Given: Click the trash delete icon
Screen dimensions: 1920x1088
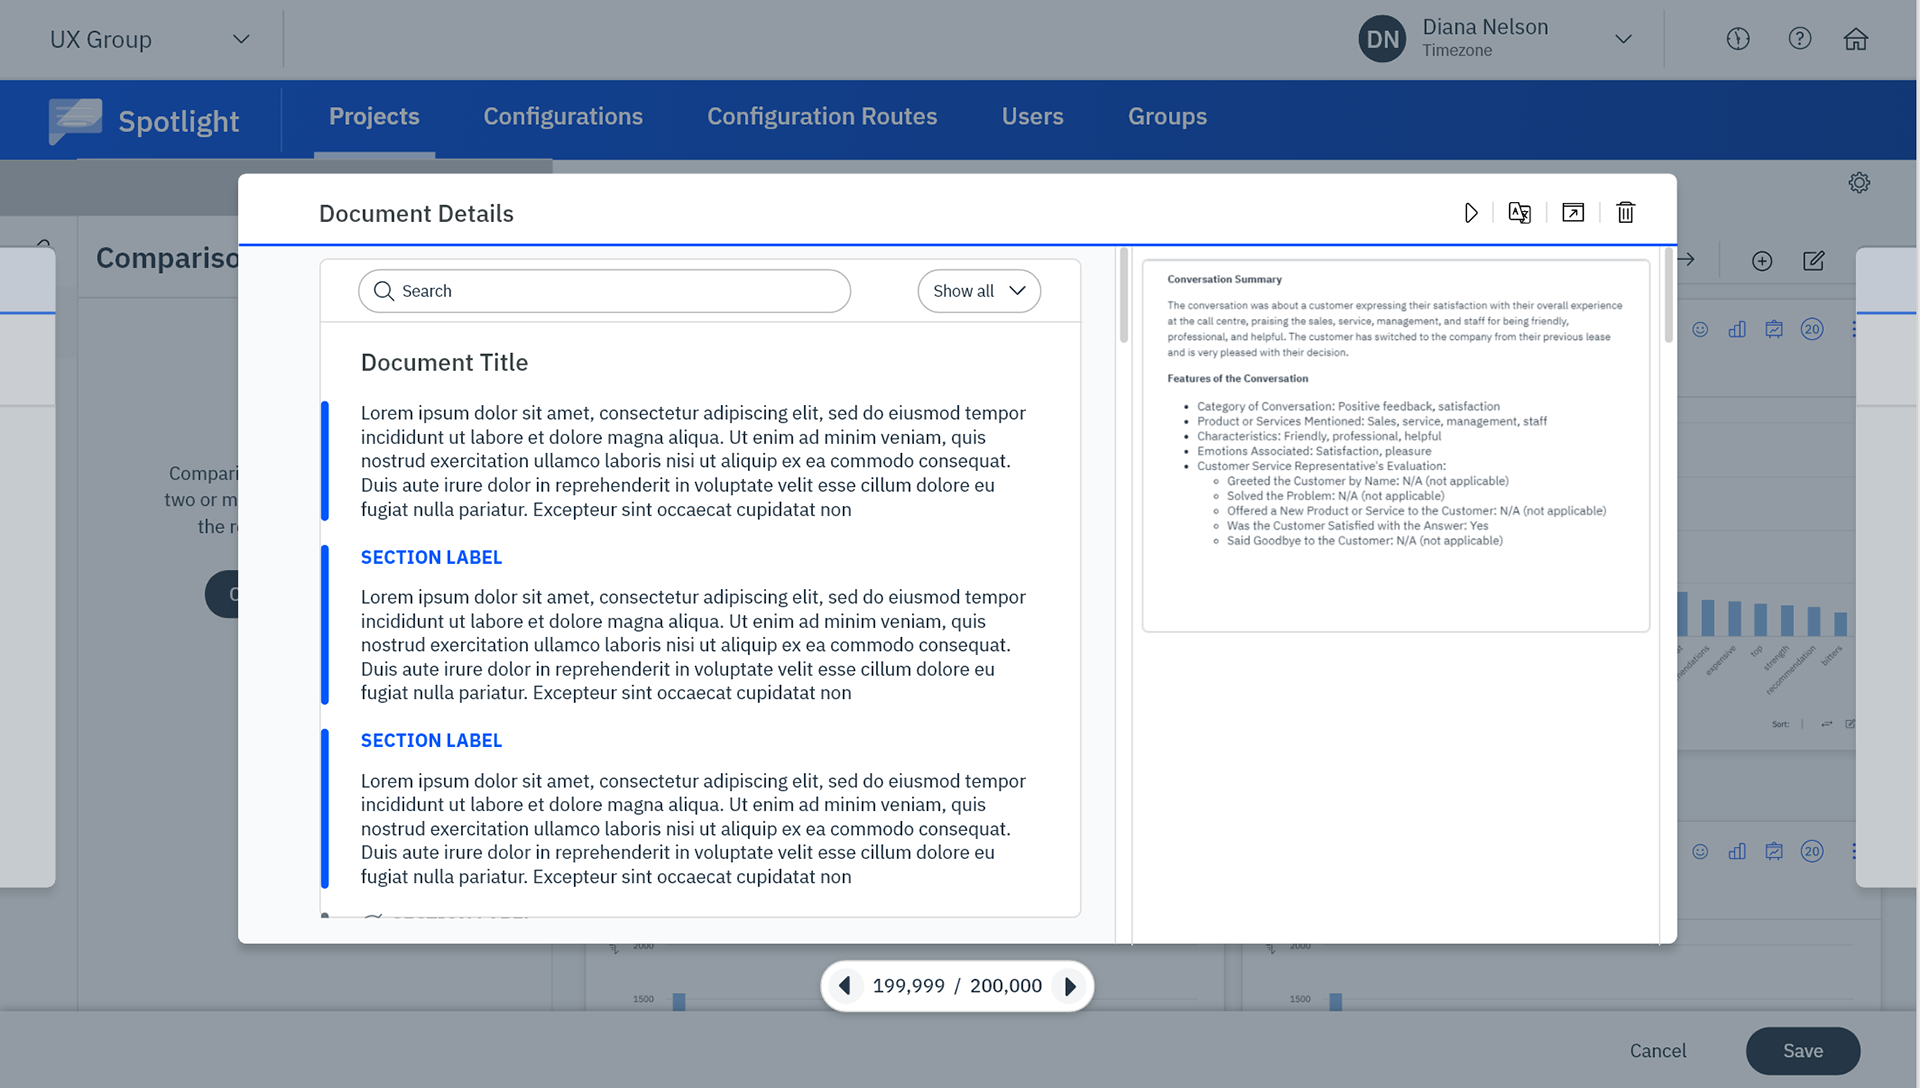Looking at the screenshot, I should (x=1626, y=213).
